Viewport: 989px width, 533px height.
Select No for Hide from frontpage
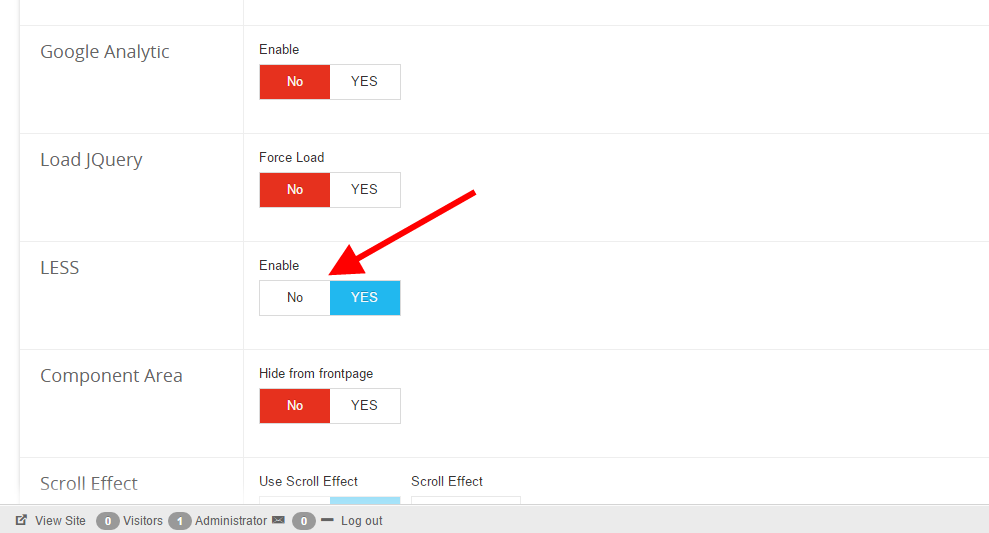click(x=295, y=406)
